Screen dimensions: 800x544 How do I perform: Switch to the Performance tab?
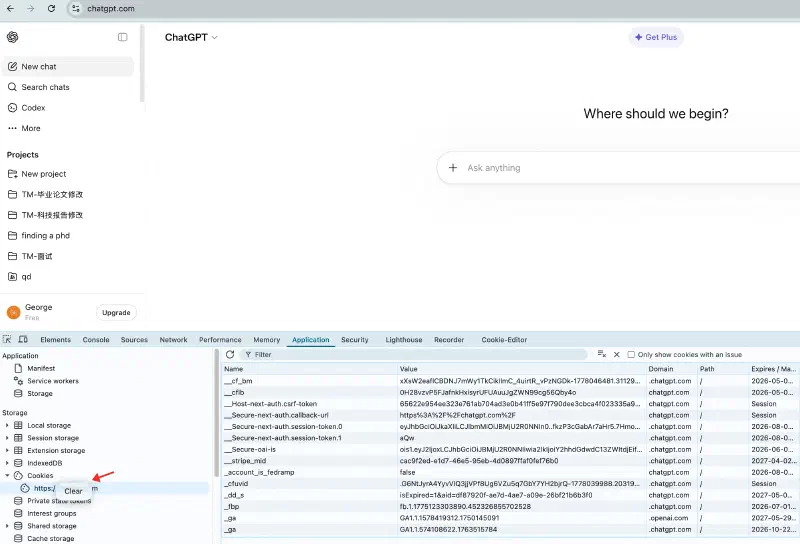click(x=220, y=340)
